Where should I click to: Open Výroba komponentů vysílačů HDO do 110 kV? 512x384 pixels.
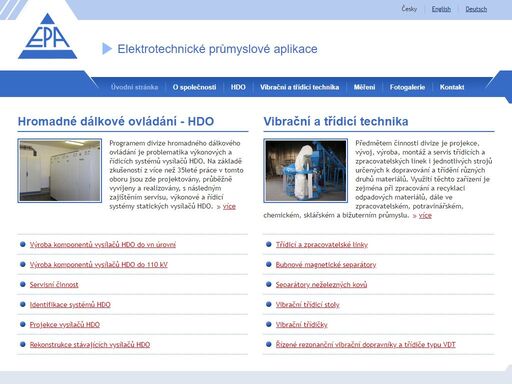99,265
